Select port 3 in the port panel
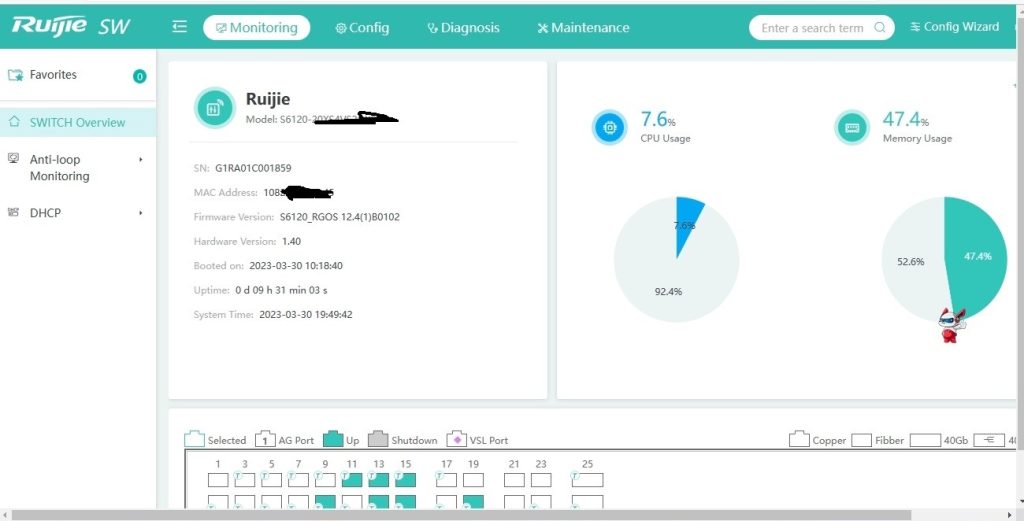 coord(244,480)
